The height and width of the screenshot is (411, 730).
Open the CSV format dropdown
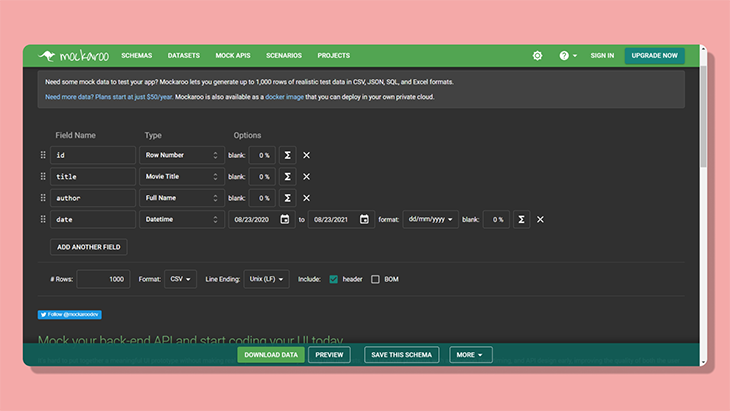[180, 279]
